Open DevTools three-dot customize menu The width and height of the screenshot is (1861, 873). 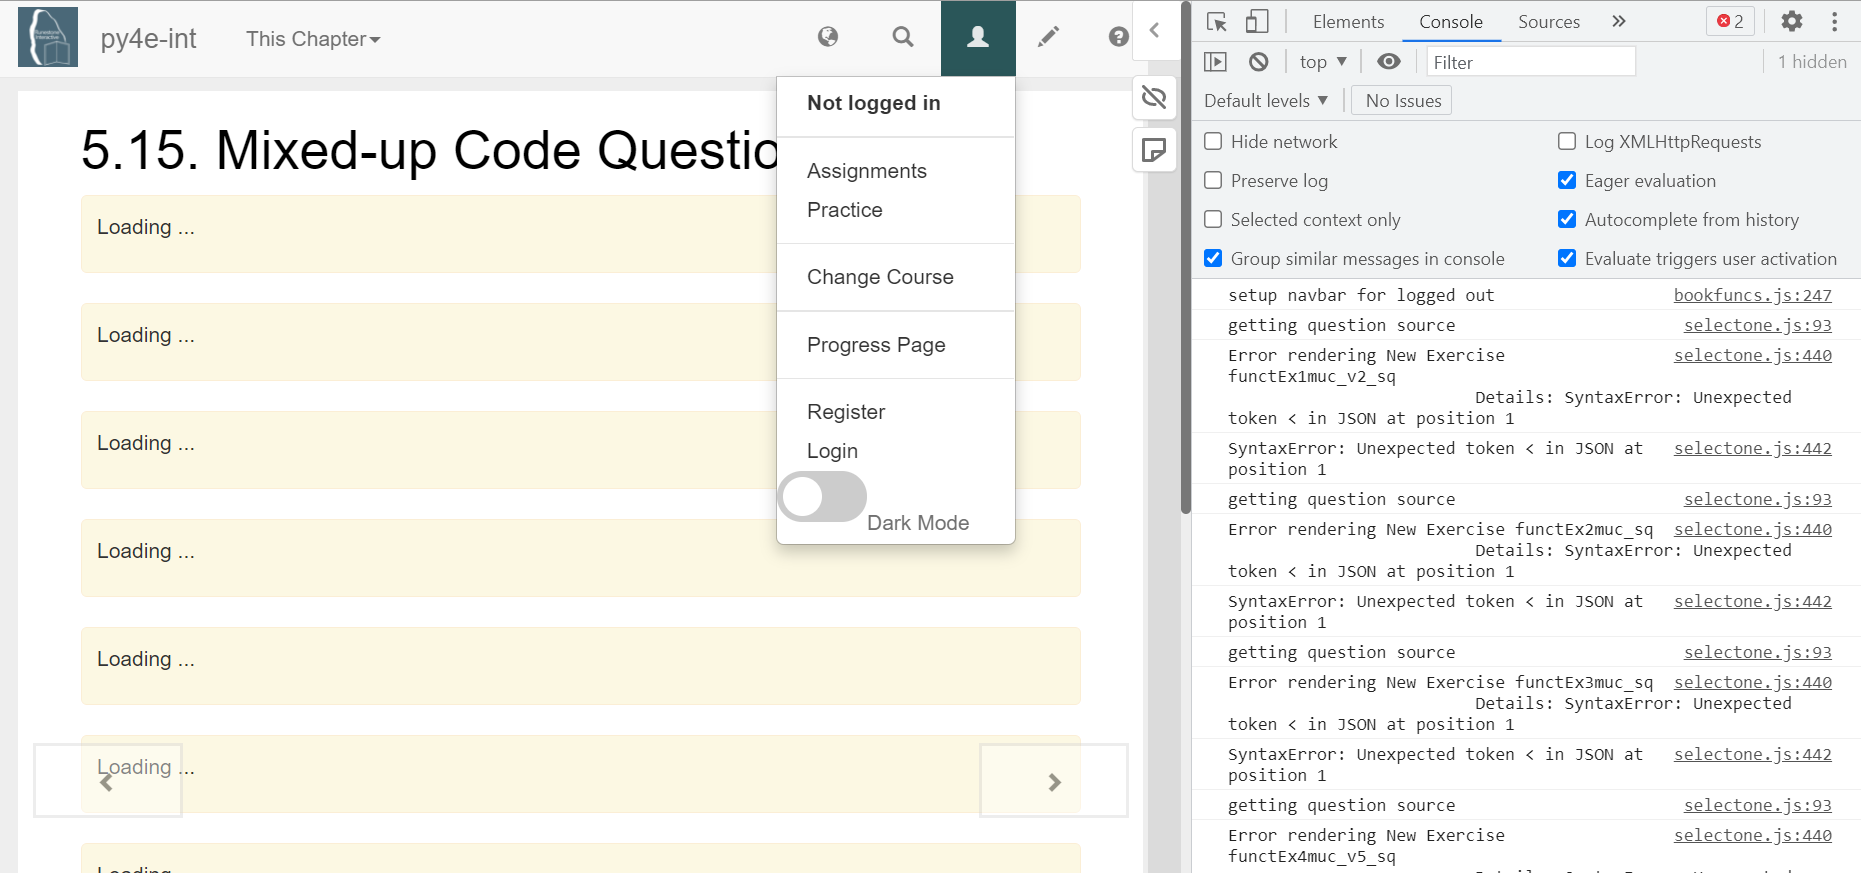point(1834,21)
